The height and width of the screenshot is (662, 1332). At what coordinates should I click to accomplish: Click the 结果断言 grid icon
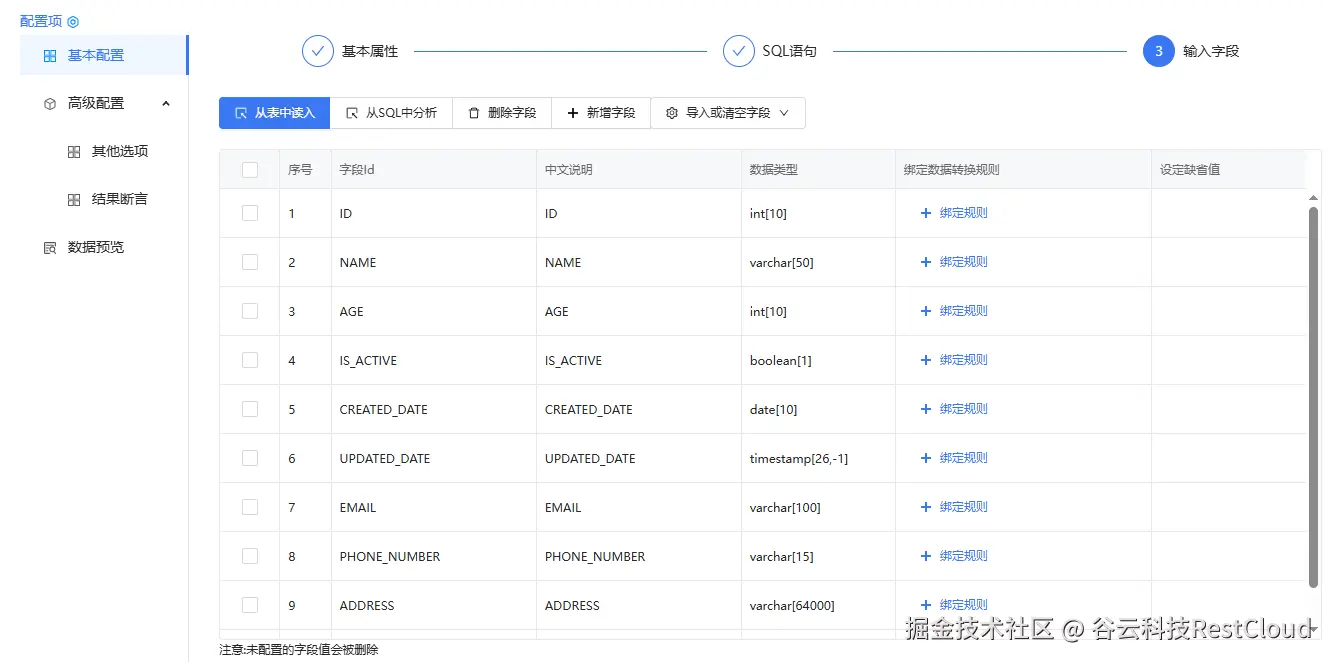click(x=74, y=200)
